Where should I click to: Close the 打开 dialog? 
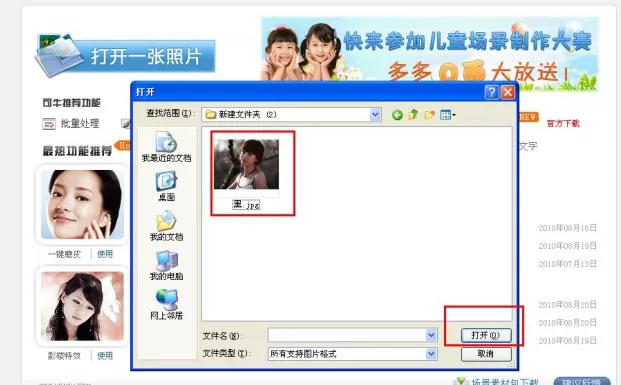click(x=508, y=92)
